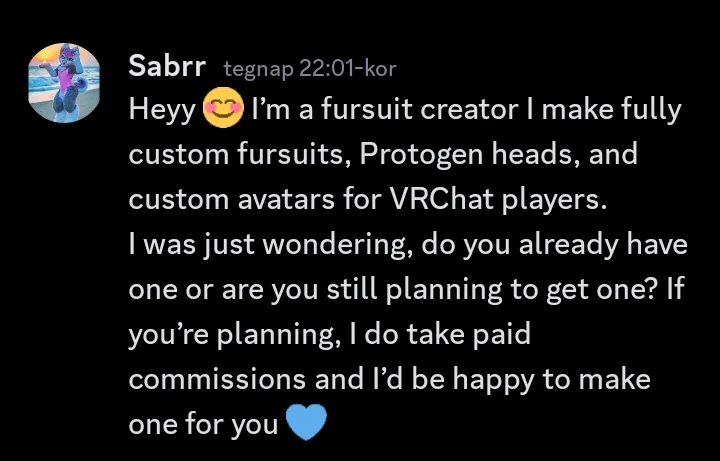This screenshot has height=461, width=720.
Task: Click the word Heyy in message
Action: (162, 111)
